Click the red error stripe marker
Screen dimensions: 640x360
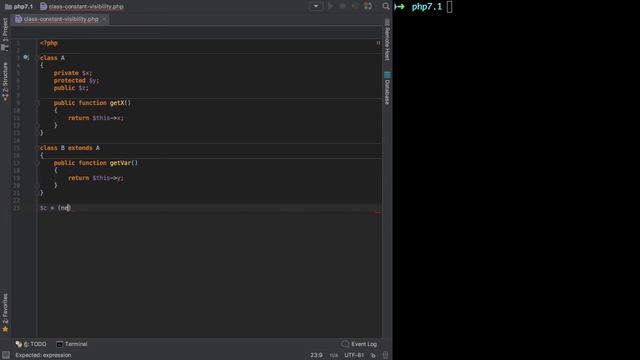(x=379, y=212)
